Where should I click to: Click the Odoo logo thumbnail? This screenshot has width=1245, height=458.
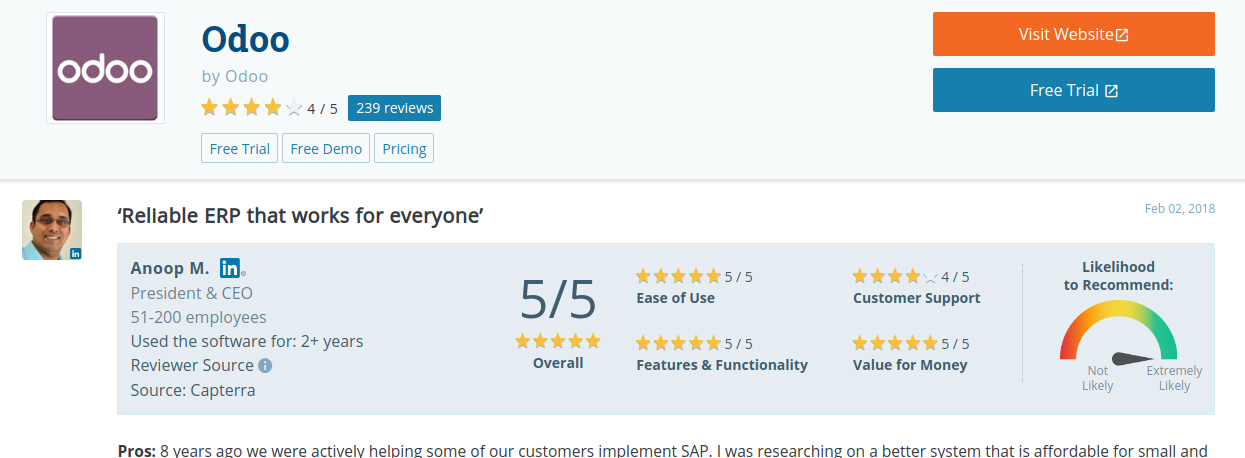(105, 69)
